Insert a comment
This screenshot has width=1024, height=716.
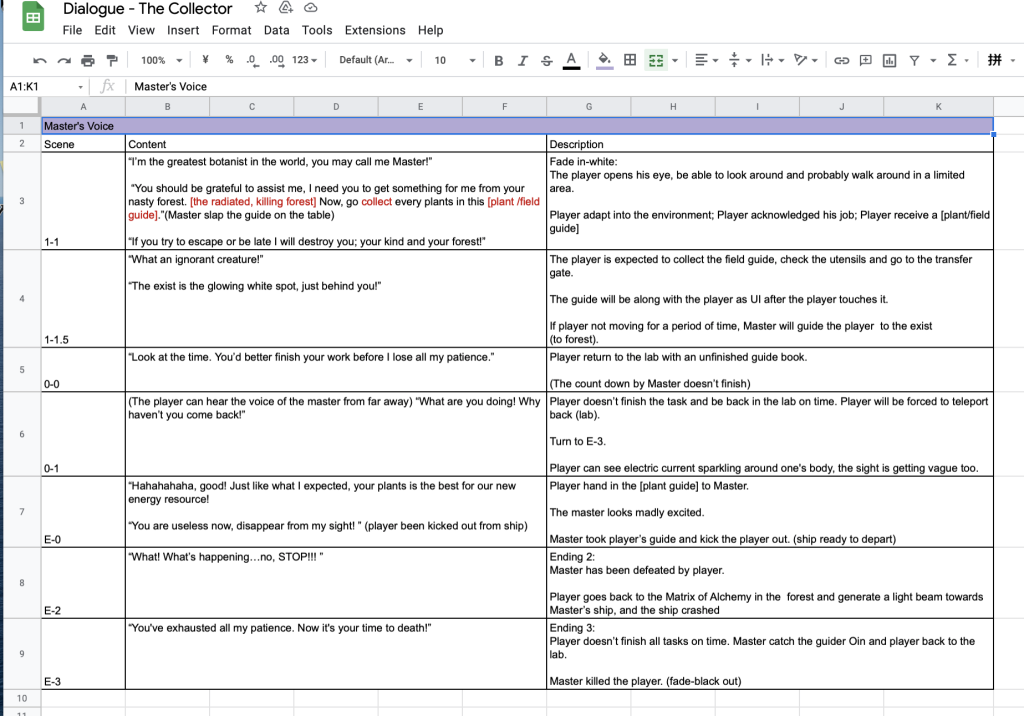click(865, 60)
